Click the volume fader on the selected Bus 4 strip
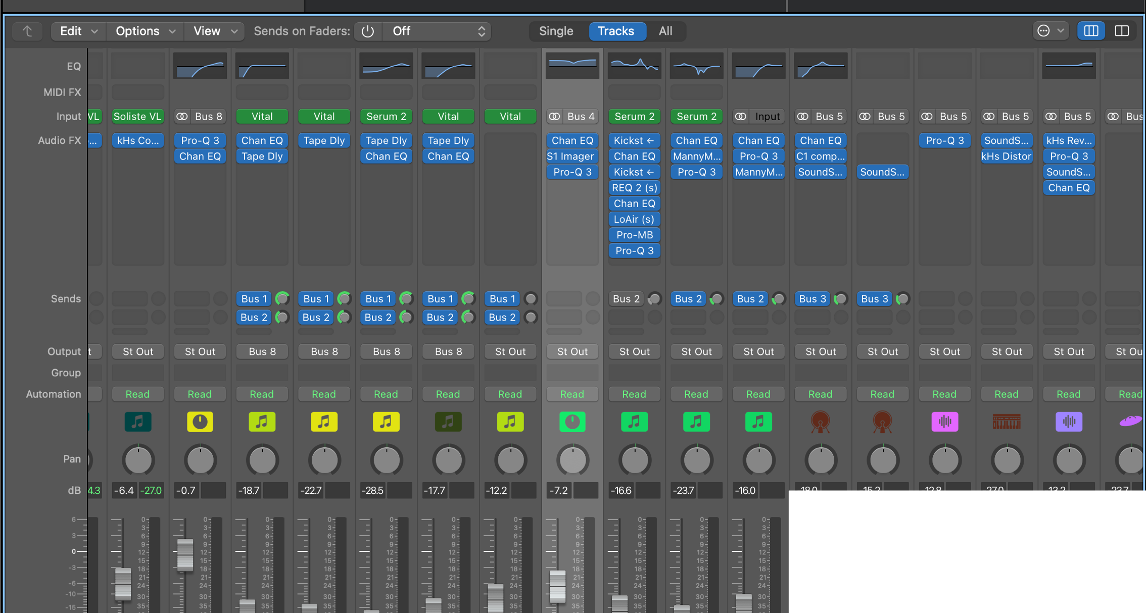1146x614 pixels. 558,586
